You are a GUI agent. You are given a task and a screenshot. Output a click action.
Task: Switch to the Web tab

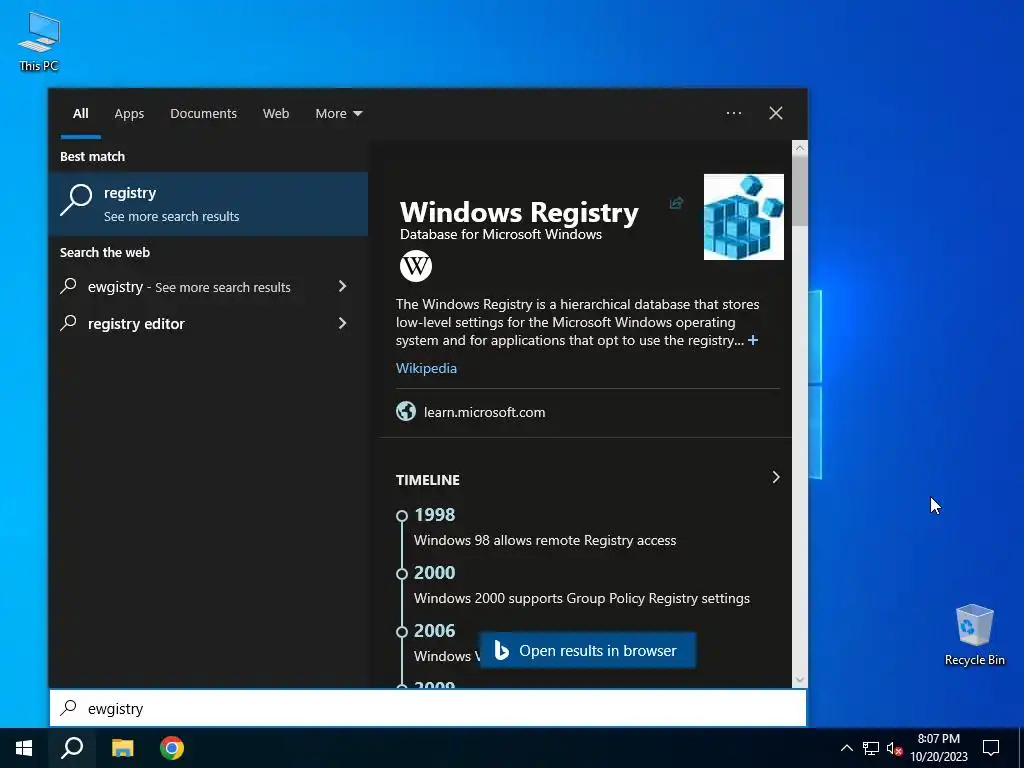[x=276, y=113]
